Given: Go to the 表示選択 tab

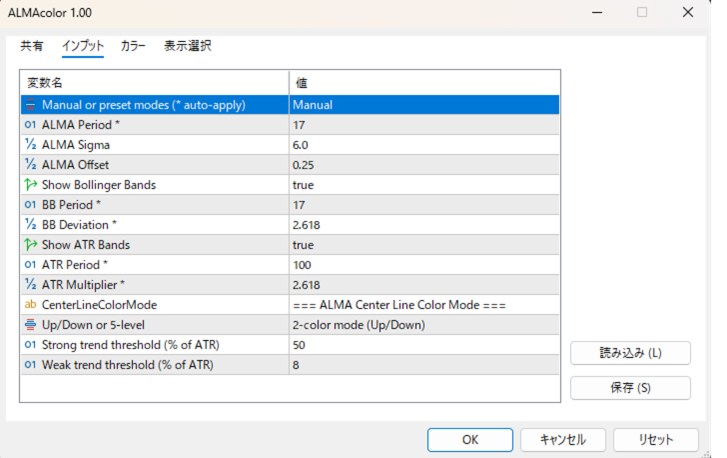Looking at the screenshot, I should coord(188,46).
